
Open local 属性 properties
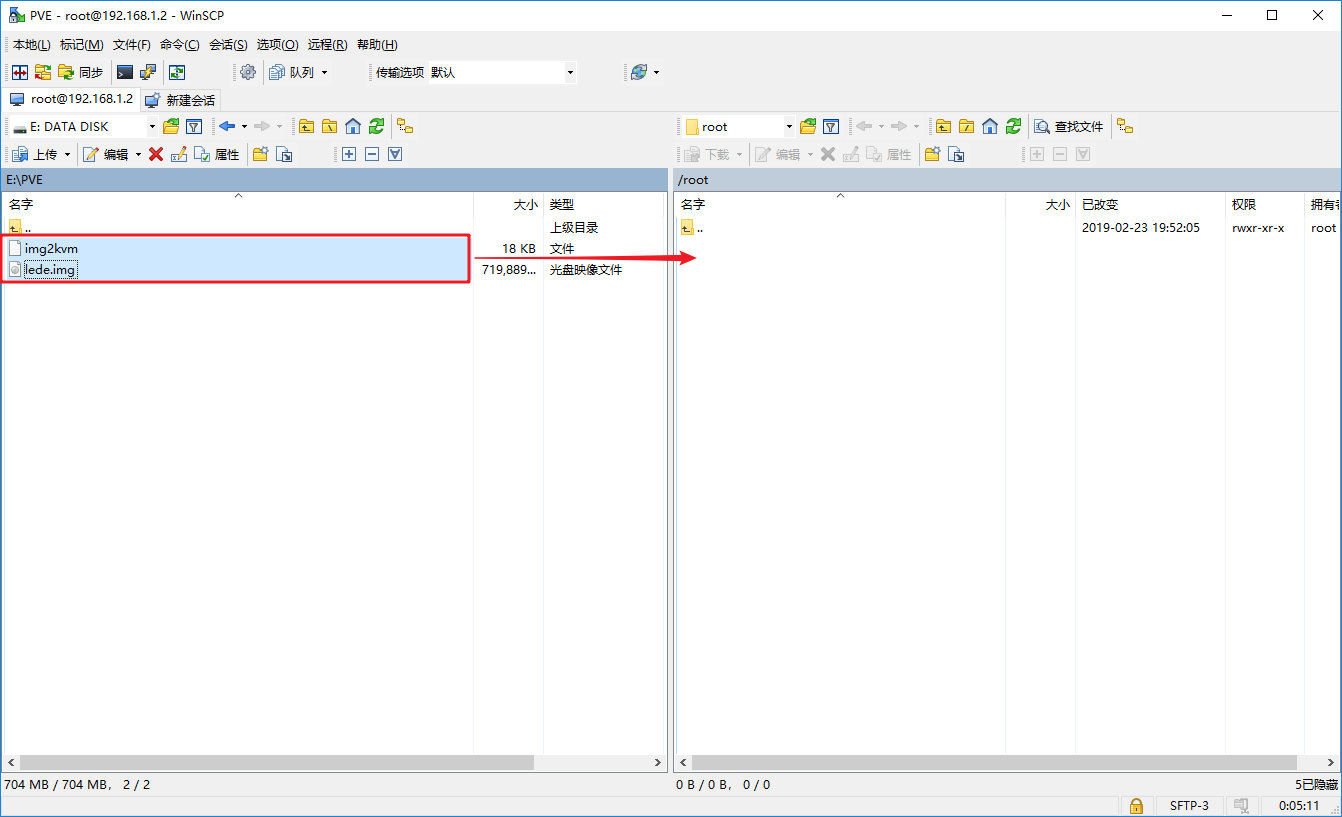click(217, 154)
